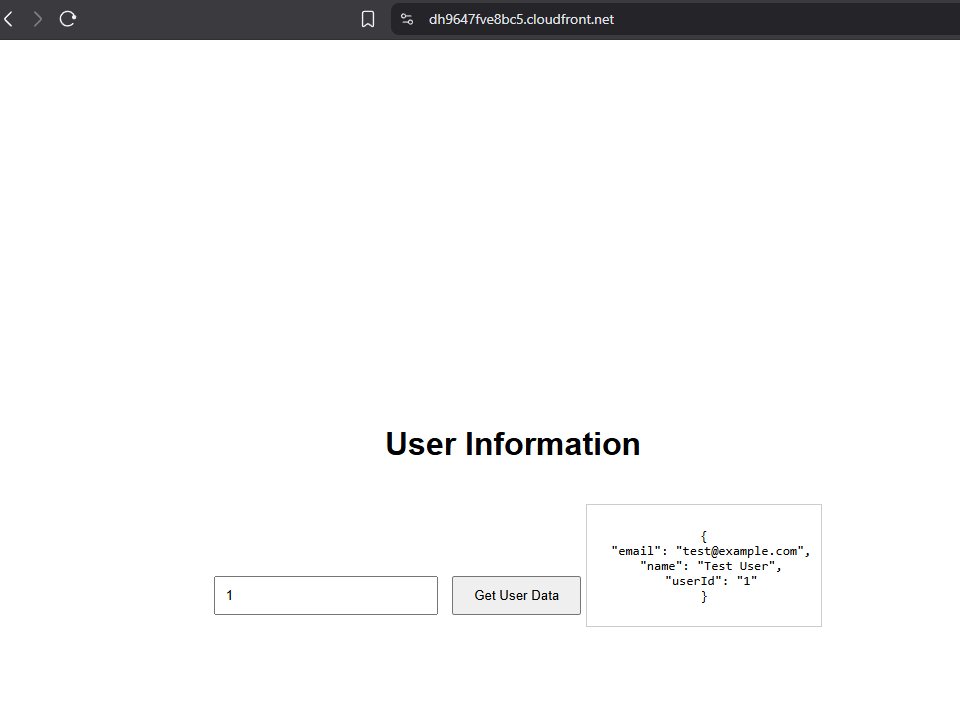
Task: Click the opening curly brace in output
Action: click(704, 536)
